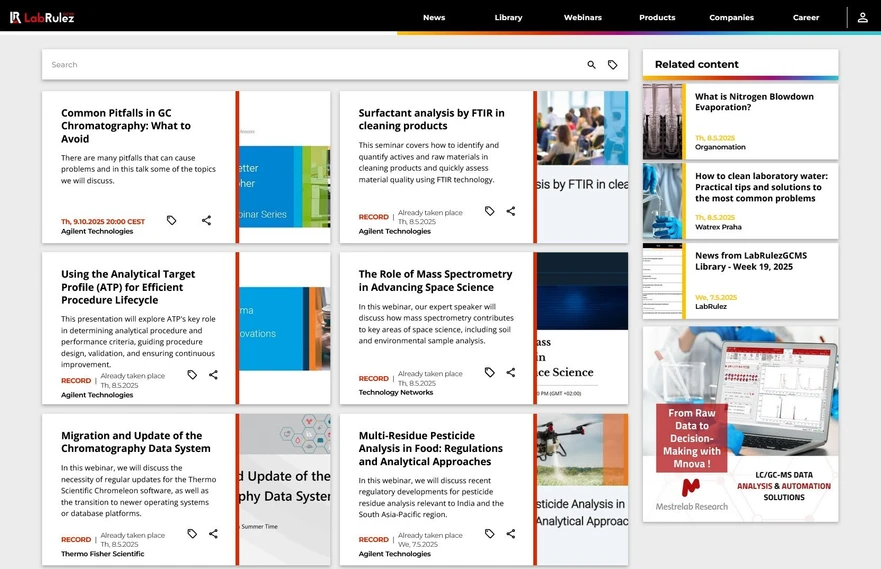Share the Multi-Residue Pesticide Analysis webinar
881x569 pixels.
tap(511, 534)
